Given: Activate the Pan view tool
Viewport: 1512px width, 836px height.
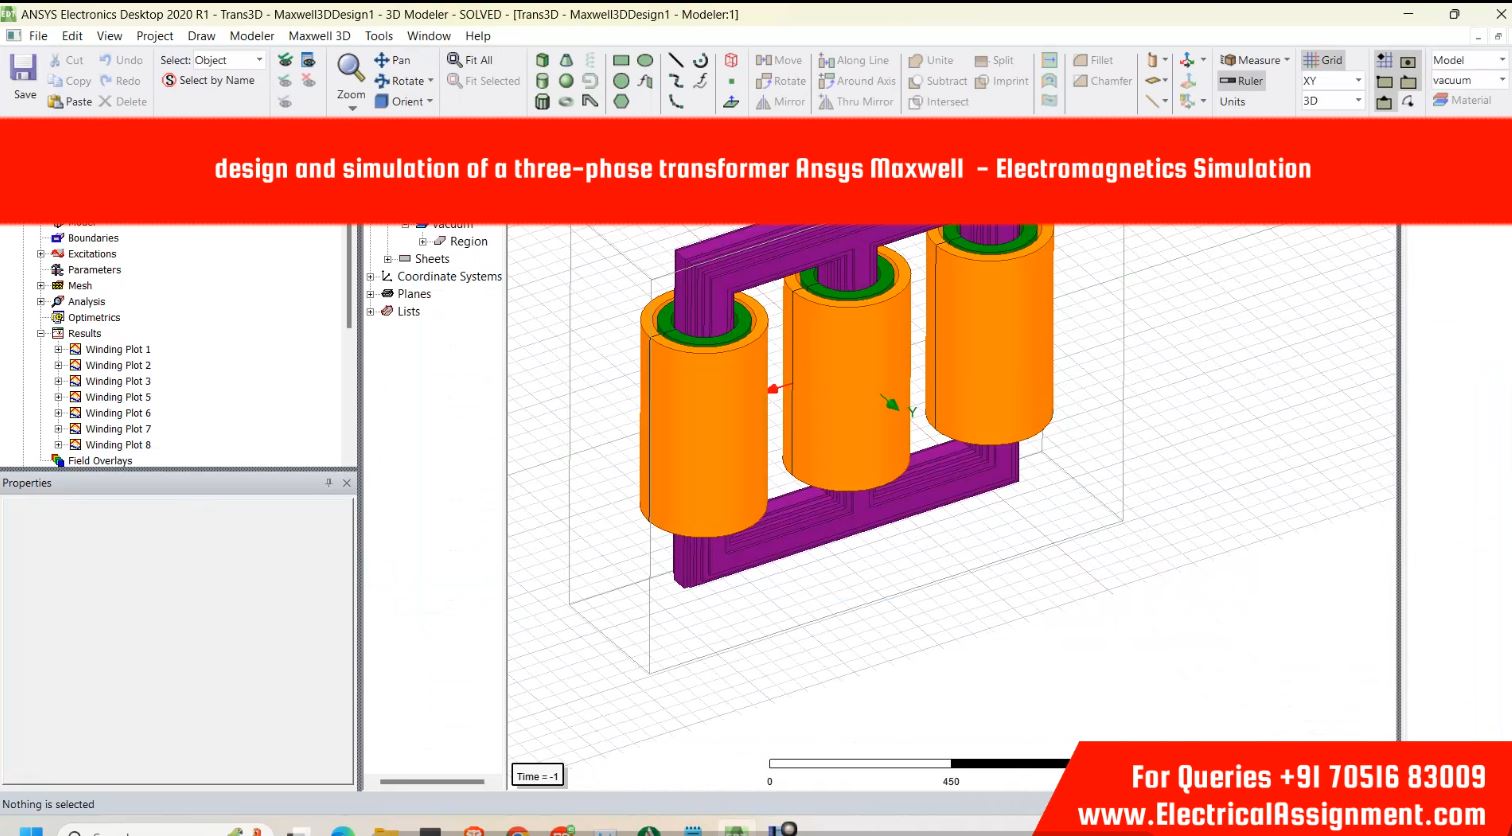Looking at the screenshot, I should [392, 60].
